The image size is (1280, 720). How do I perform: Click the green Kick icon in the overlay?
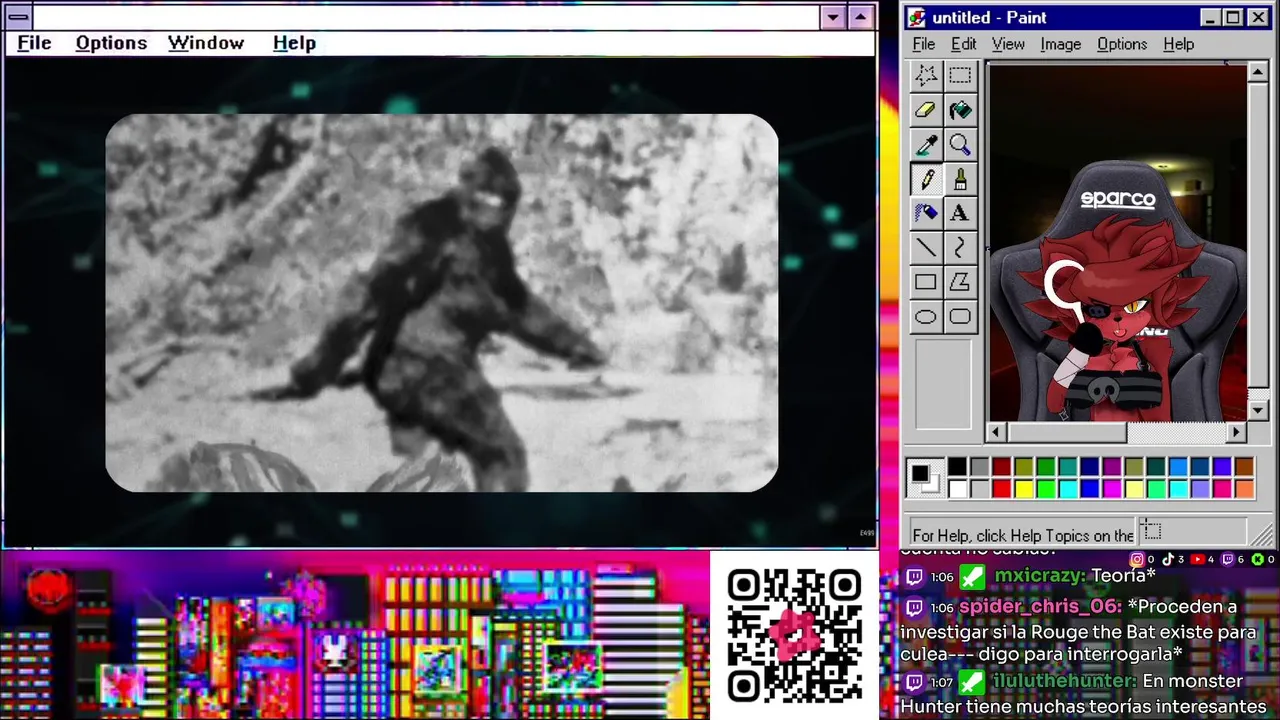[x=1258, y=559]
